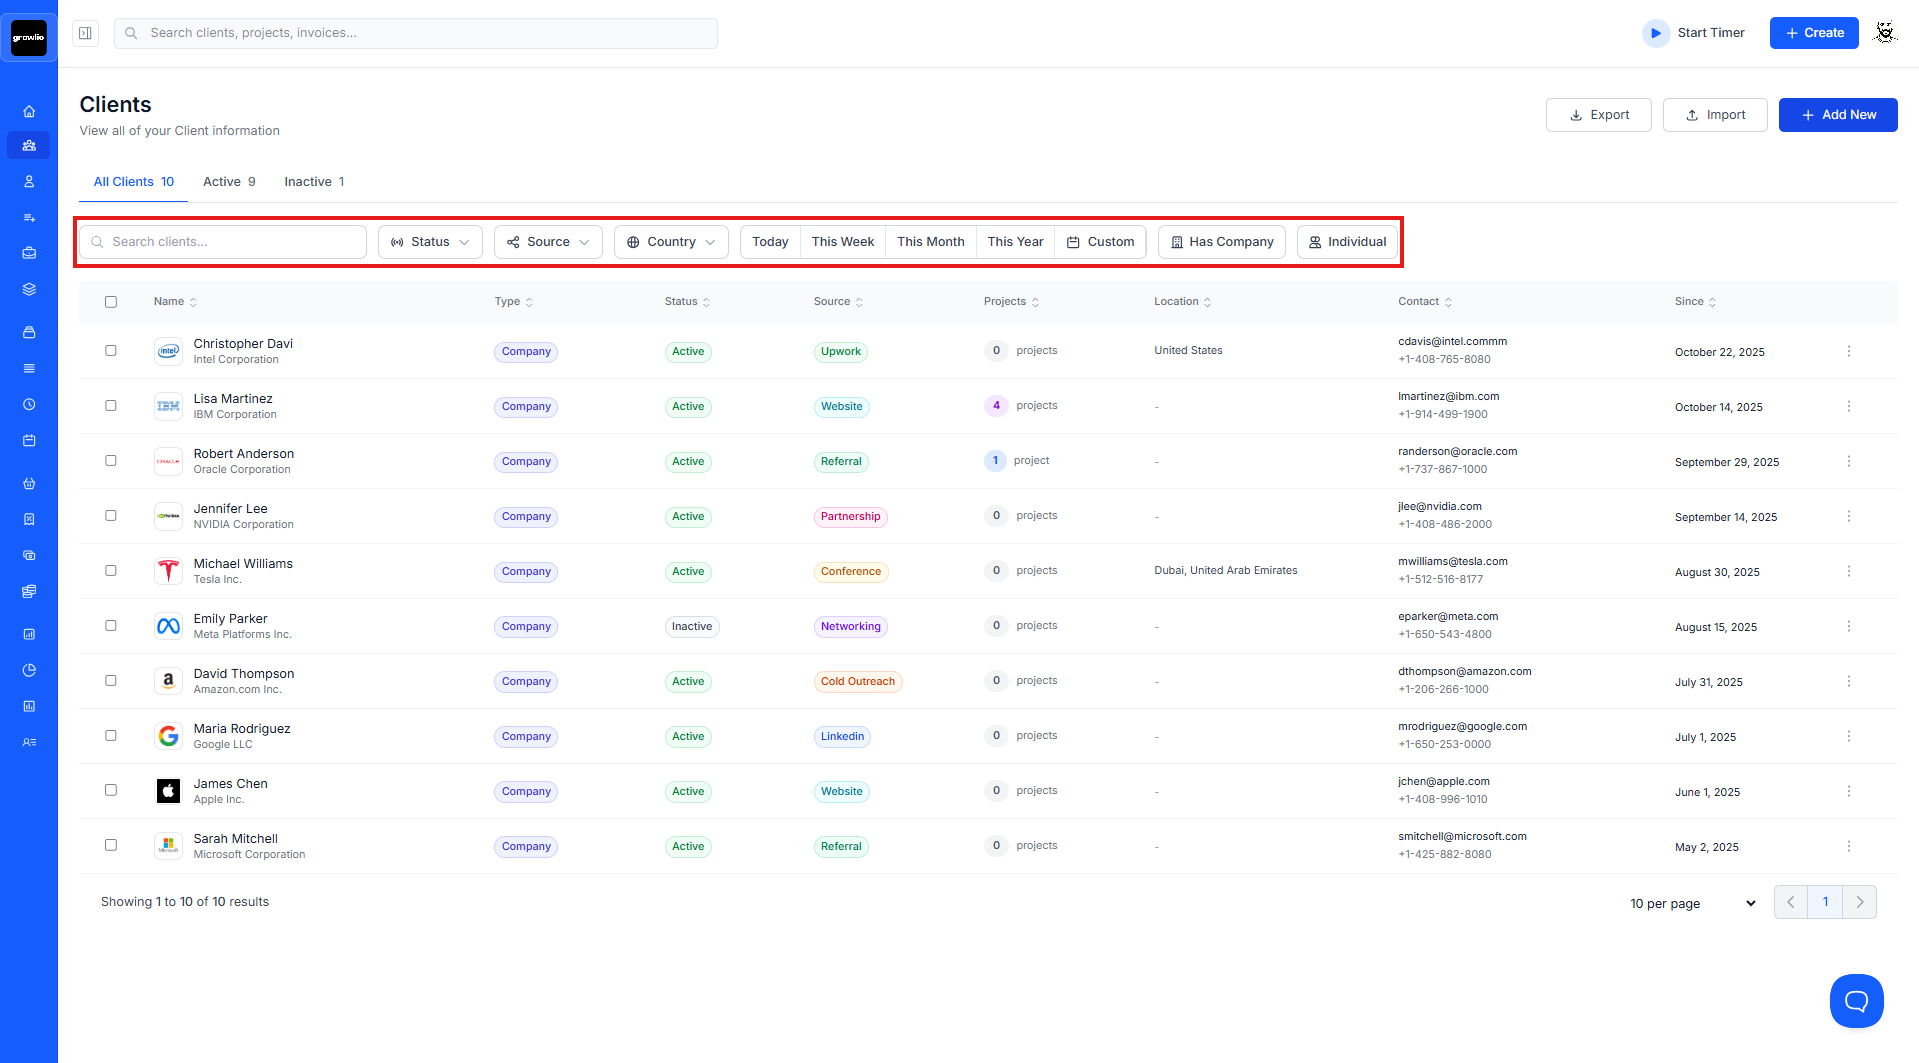Go to the previous results page
1919x1063 pixels.
pyautogui.click(x=1791, y=902)
